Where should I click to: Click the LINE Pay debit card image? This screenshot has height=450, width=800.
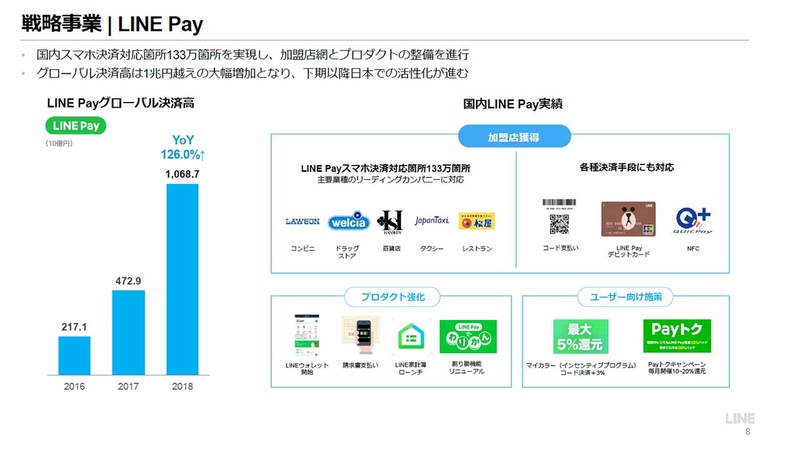coord(629,219)
